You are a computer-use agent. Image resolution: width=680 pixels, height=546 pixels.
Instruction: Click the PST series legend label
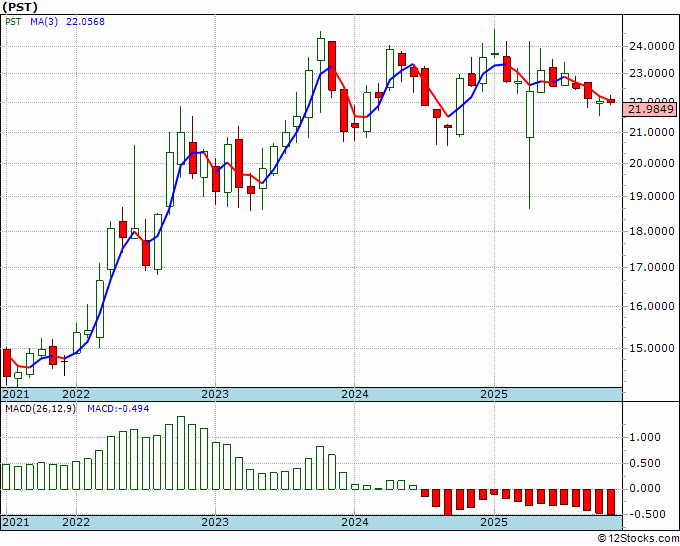tap(13, 22)
